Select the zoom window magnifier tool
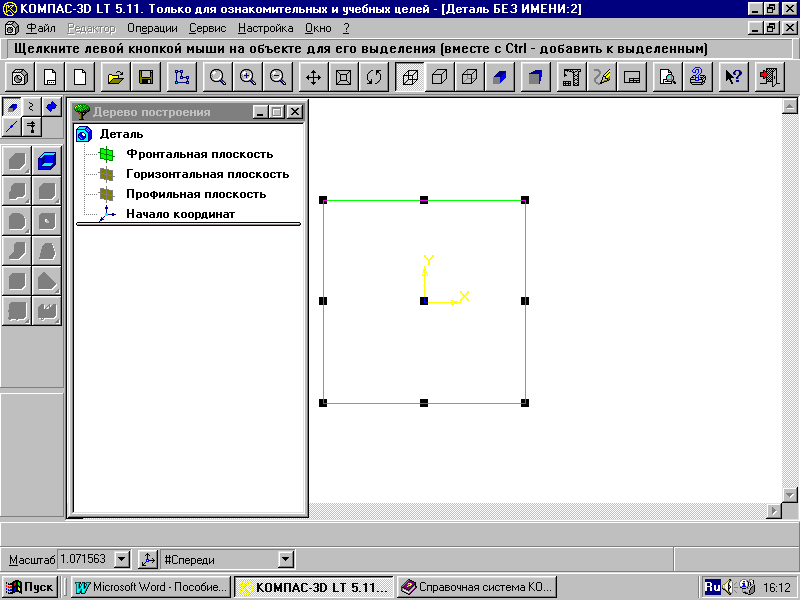Viewport: 800px width, 600px height. click(x=217, y=77)
